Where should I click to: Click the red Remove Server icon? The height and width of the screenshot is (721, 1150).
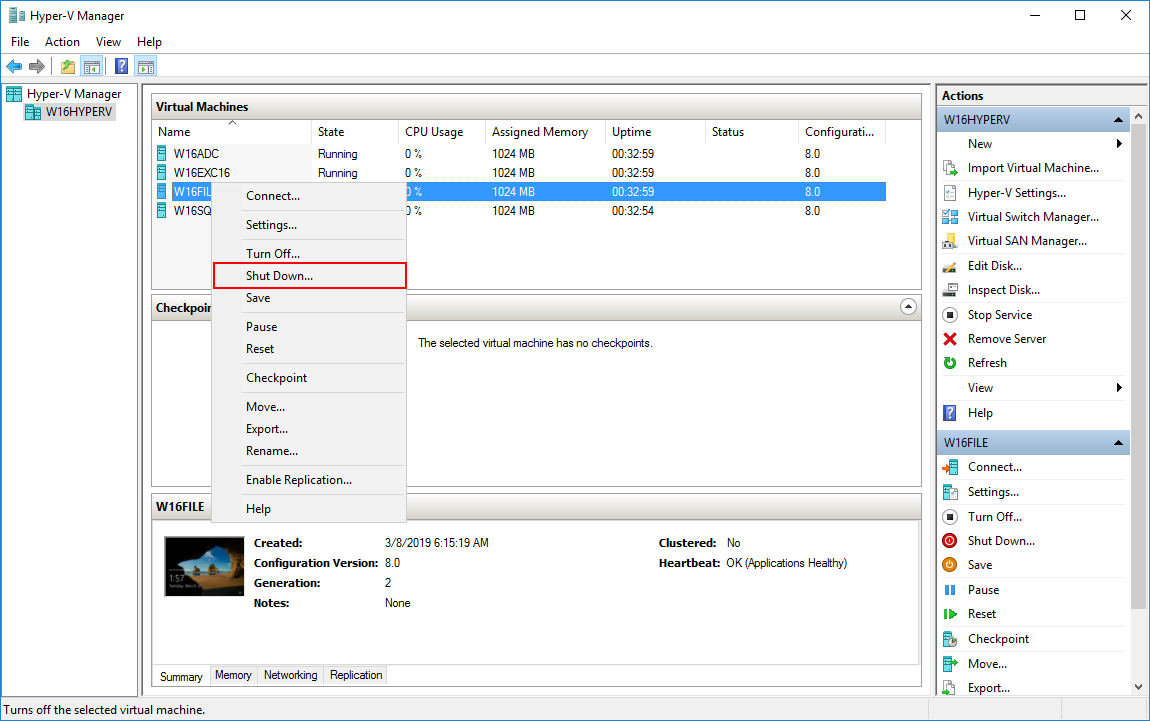950,339
